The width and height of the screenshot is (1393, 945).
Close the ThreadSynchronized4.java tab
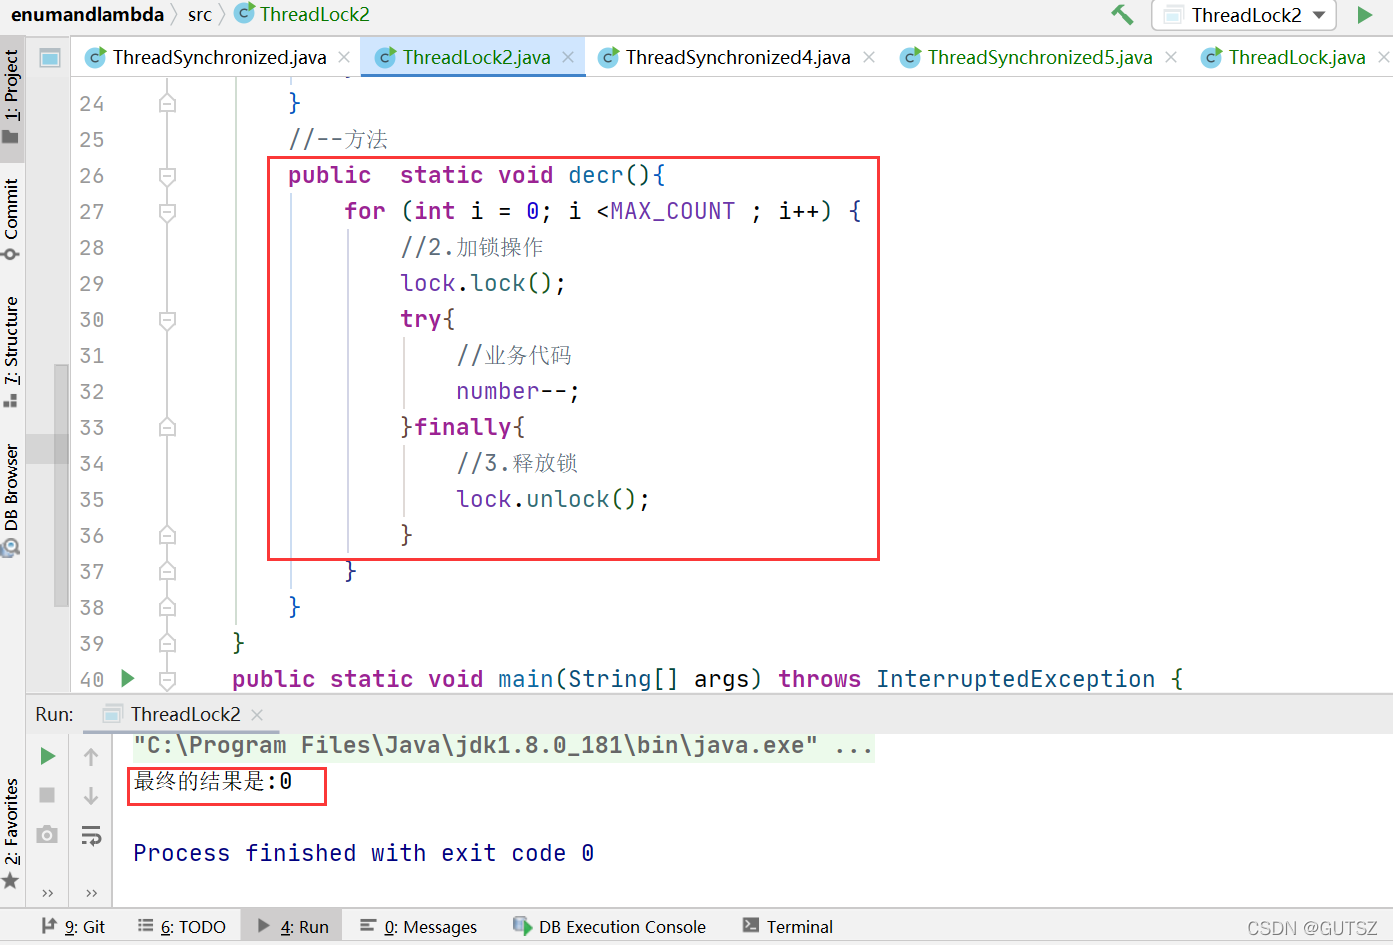869,57
